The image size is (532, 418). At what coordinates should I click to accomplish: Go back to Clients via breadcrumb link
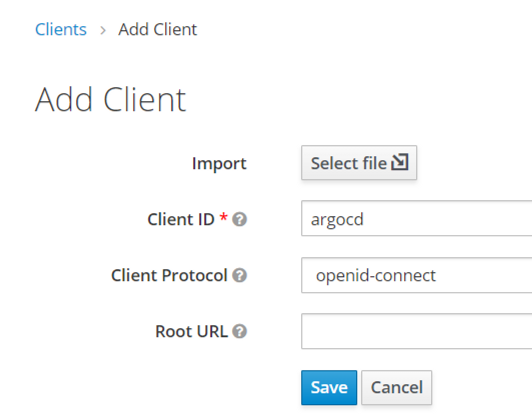click(61, 29)
